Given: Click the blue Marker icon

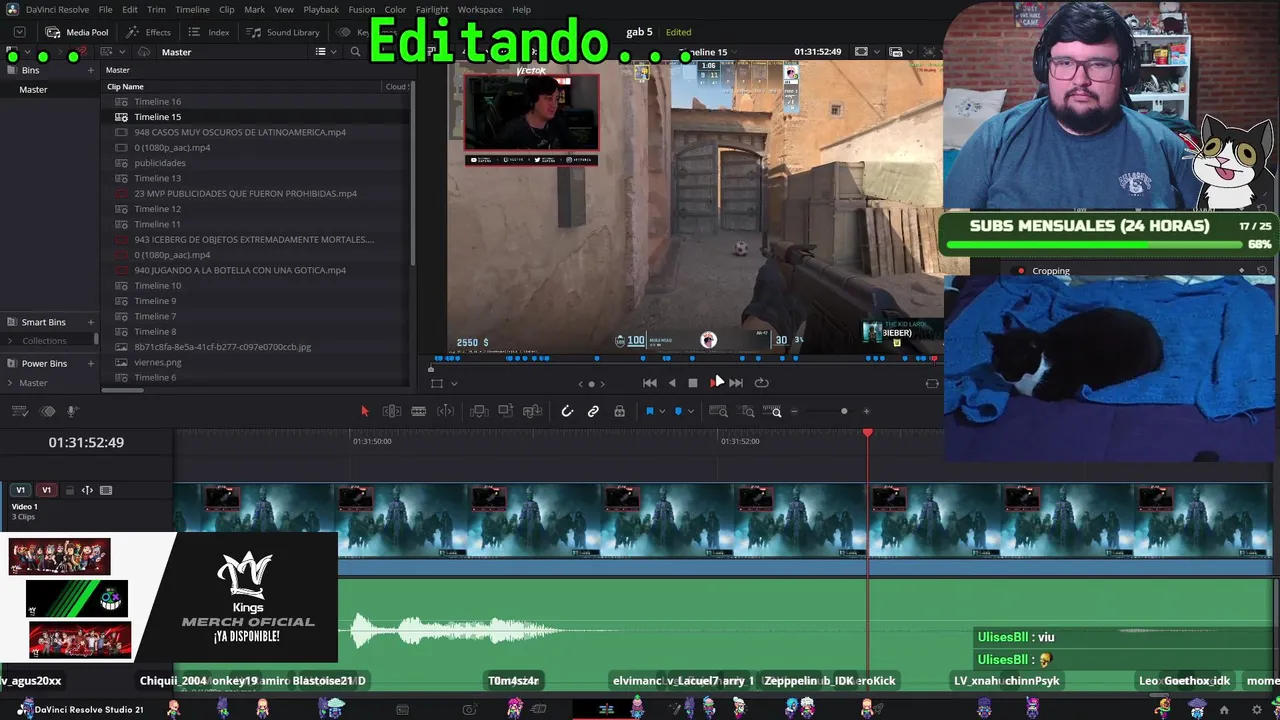Looking at the screenshot, I should (x=678, y=411).
